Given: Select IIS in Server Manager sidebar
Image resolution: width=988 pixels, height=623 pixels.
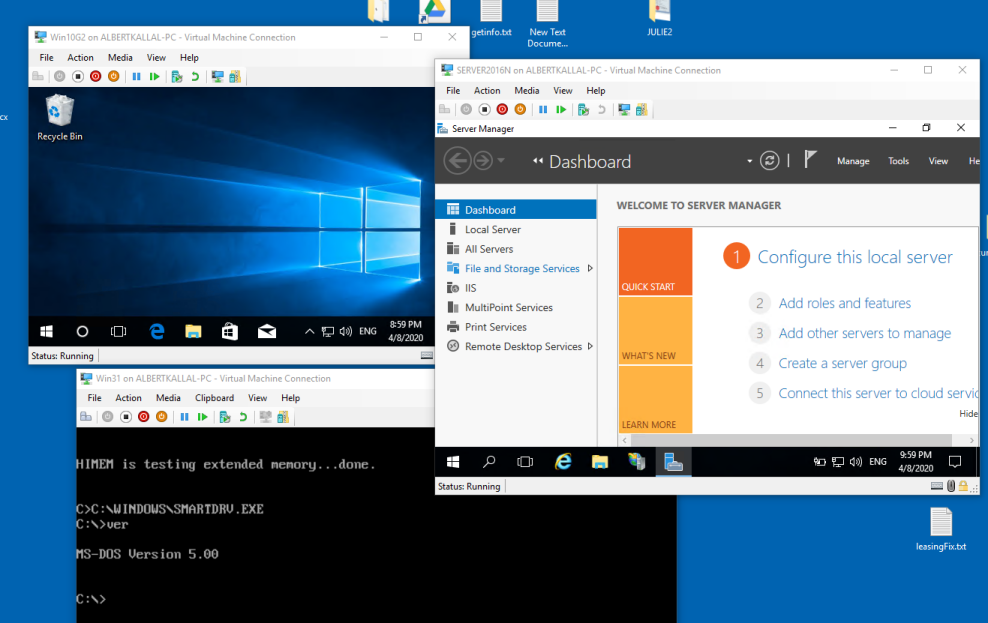Looking at the screenshot, I should (x=515, y=288).
